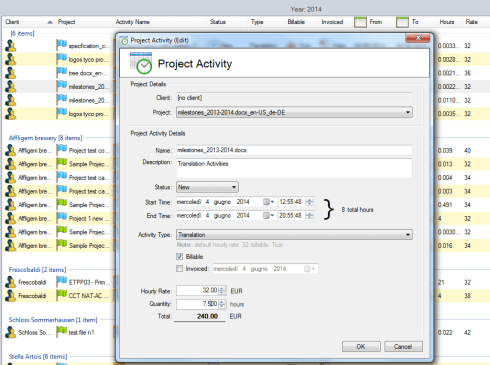Click the End Time time value 20:55:48
Screen dimensions: 490x365
[x=291, y=216]
